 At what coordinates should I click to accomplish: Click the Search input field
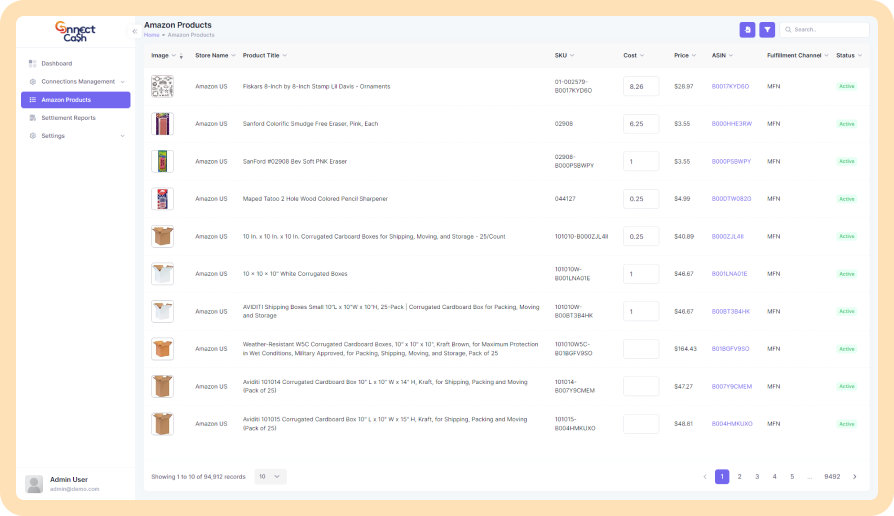(x=825, y=30)
